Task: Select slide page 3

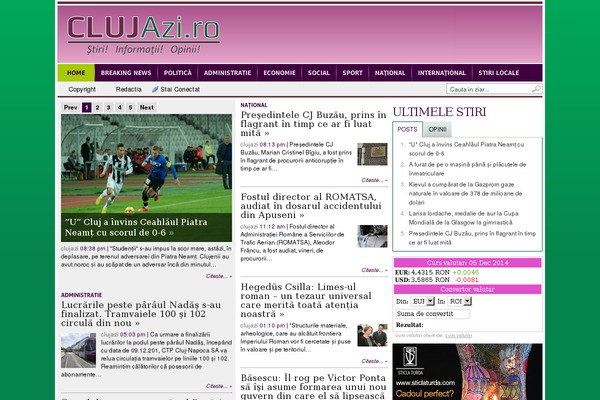Action: tap(109, 108)
